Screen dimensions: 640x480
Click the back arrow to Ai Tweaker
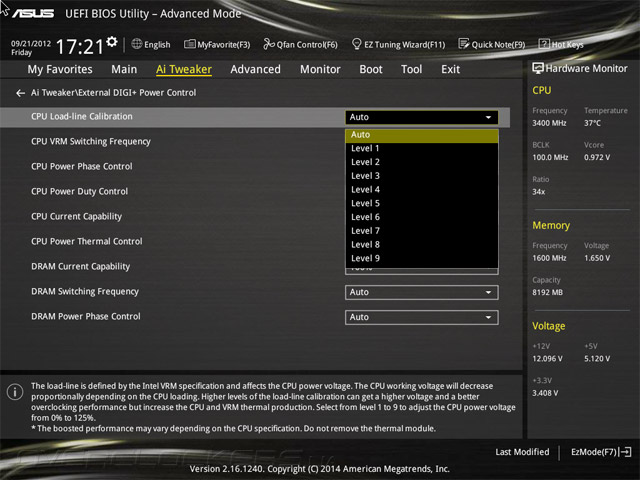click(20, 93)
